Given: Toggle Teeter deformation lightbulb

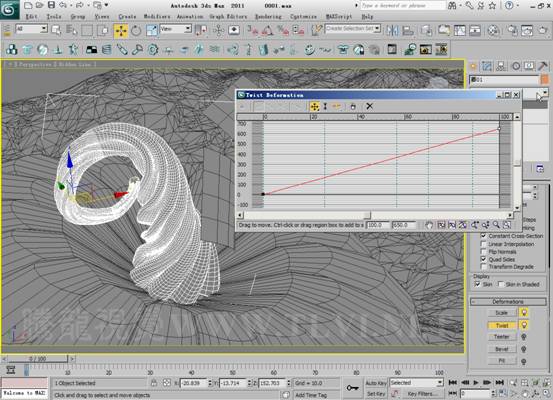Looking at the screenshot, I should click(x=524, y=337).
